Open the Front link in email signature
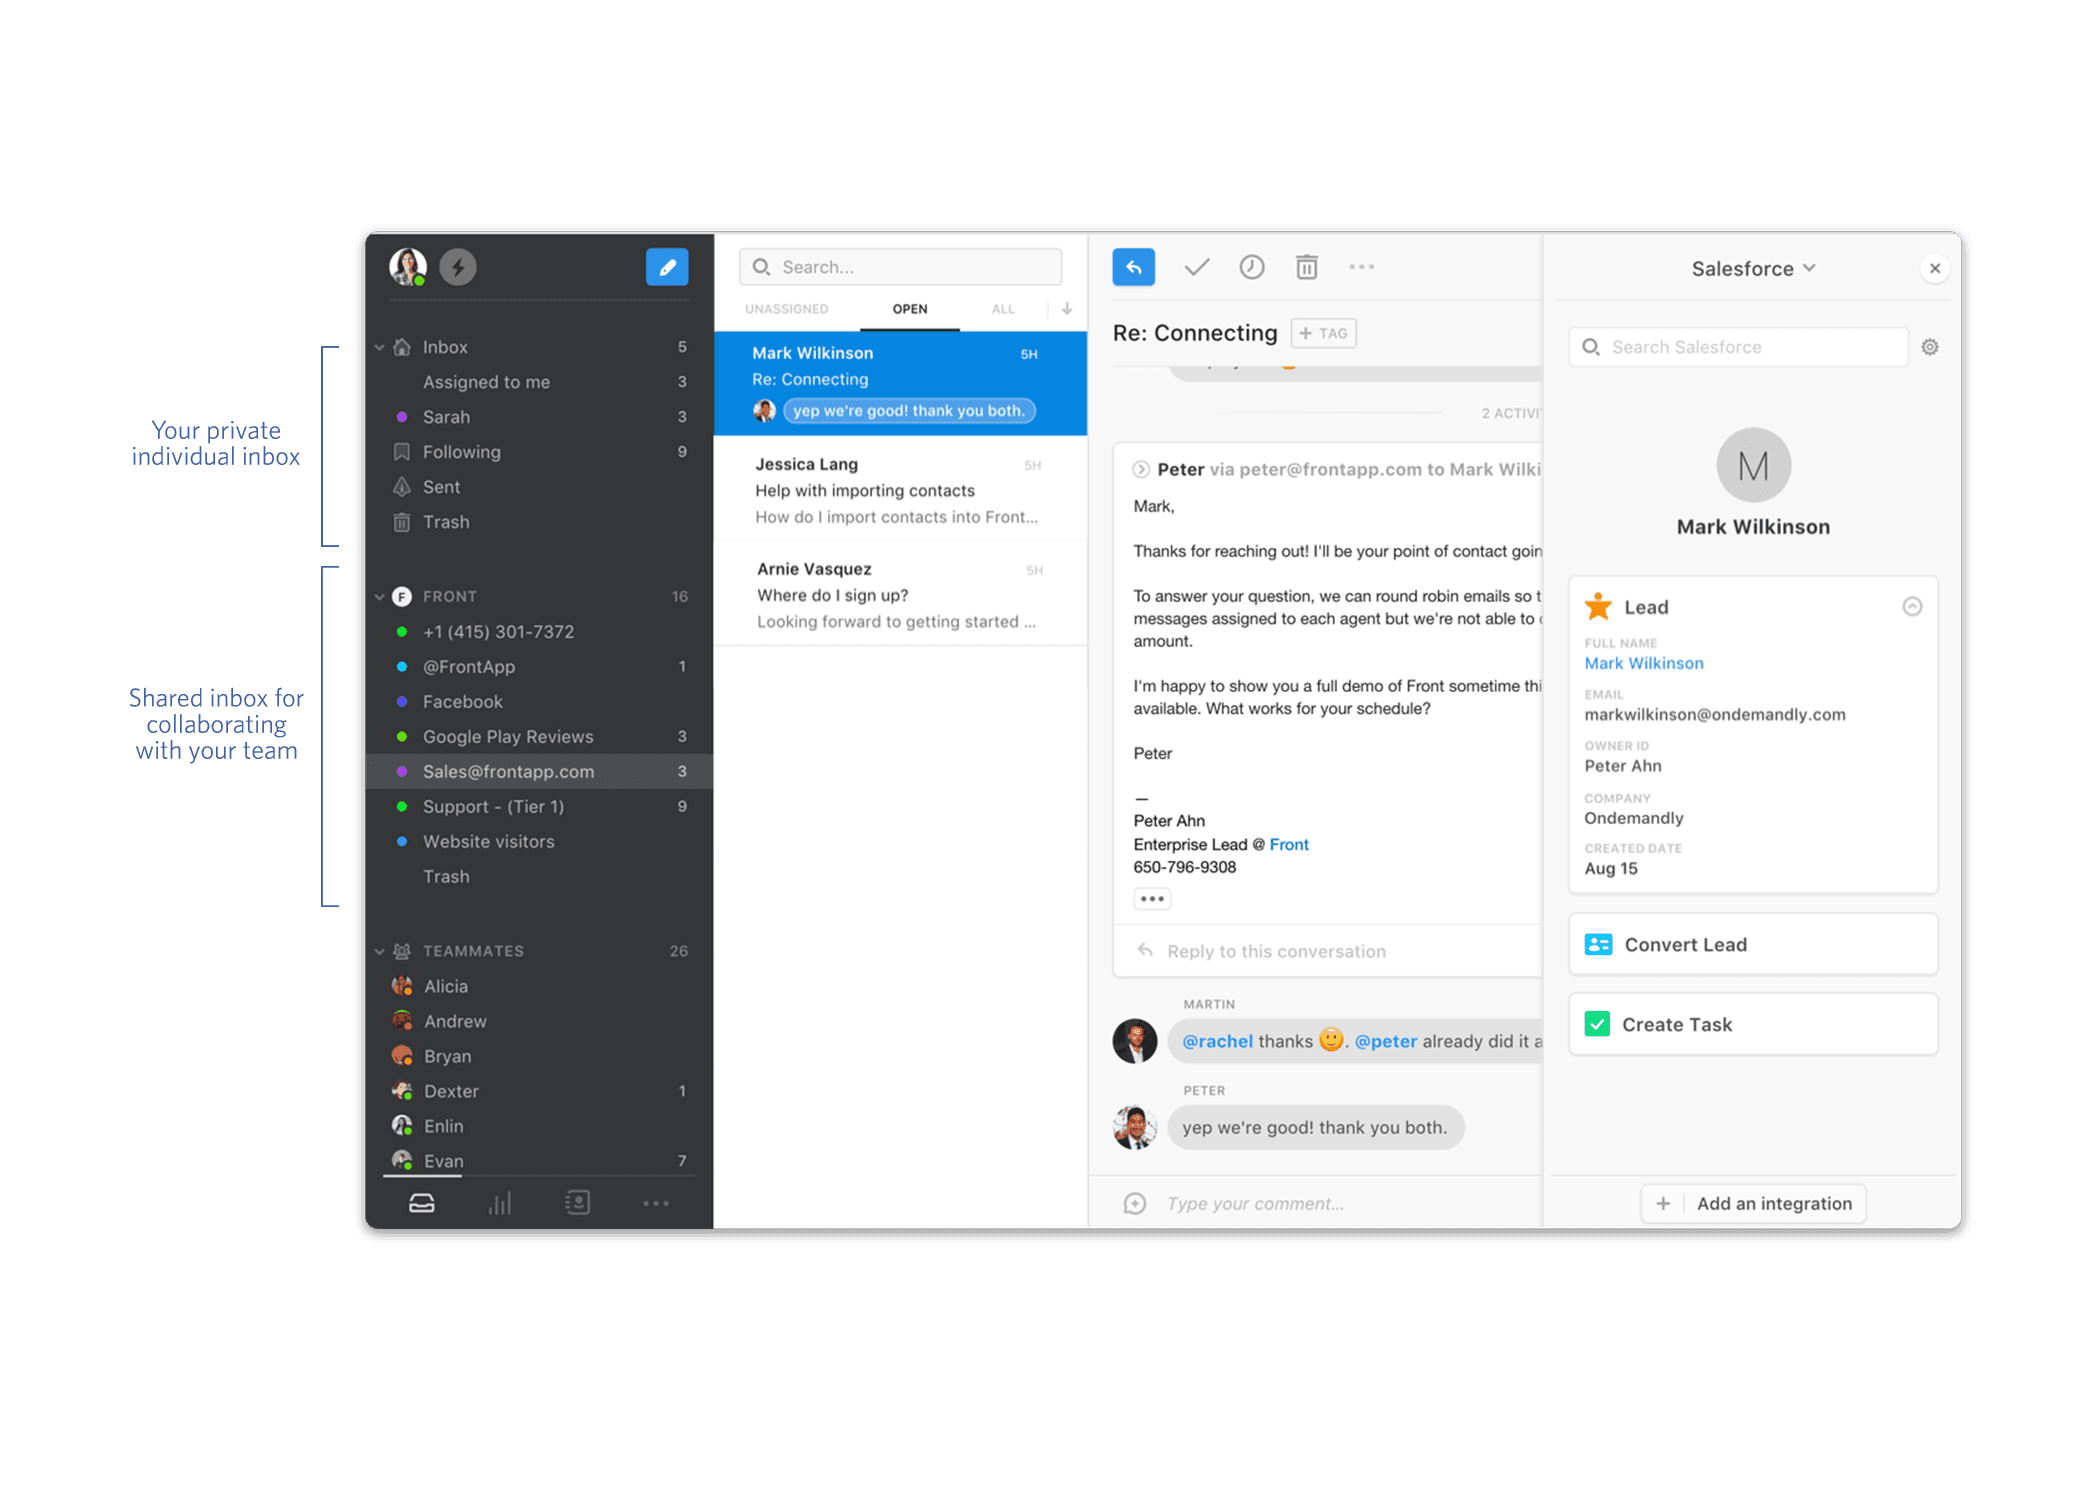This screenshot has width=2100, height=1500. 1289,844
